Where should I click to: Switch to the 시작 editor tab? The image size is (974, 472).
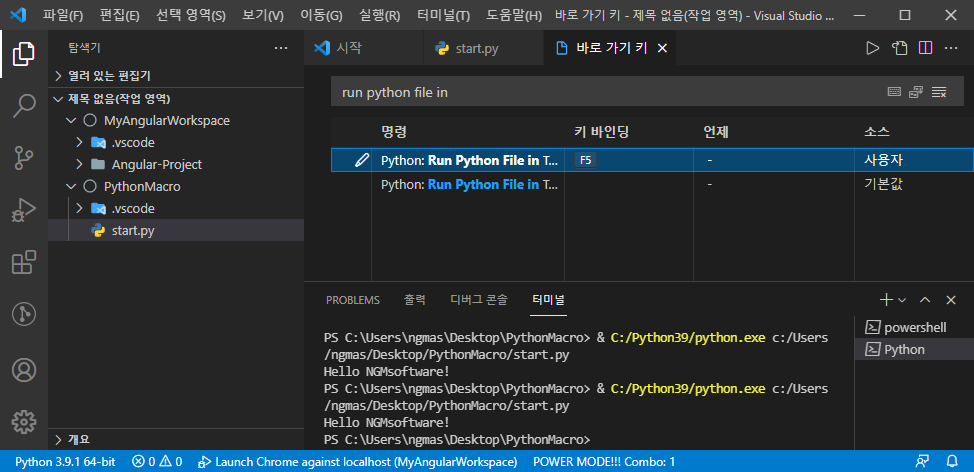point(364,48)
